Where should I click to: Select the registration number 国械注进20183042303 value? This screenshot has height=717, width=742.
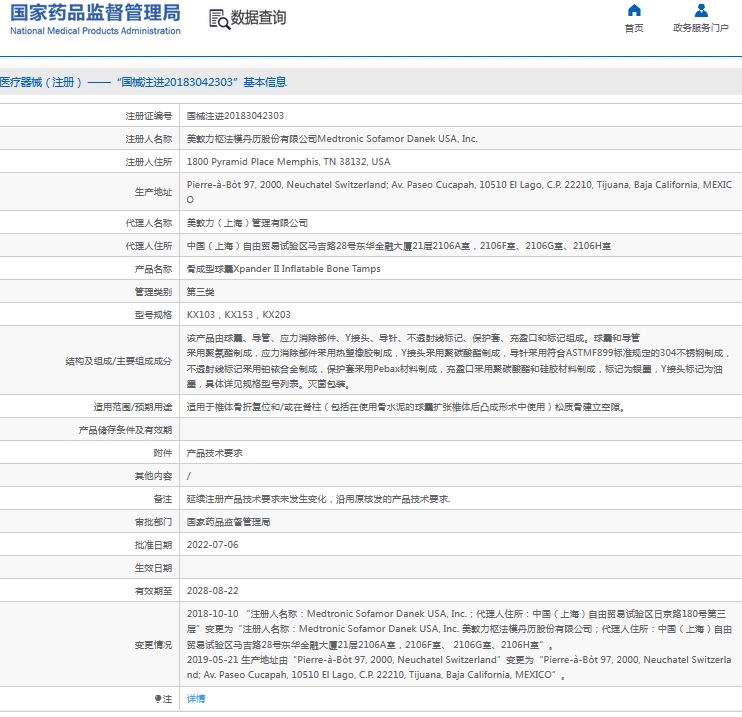235,115
